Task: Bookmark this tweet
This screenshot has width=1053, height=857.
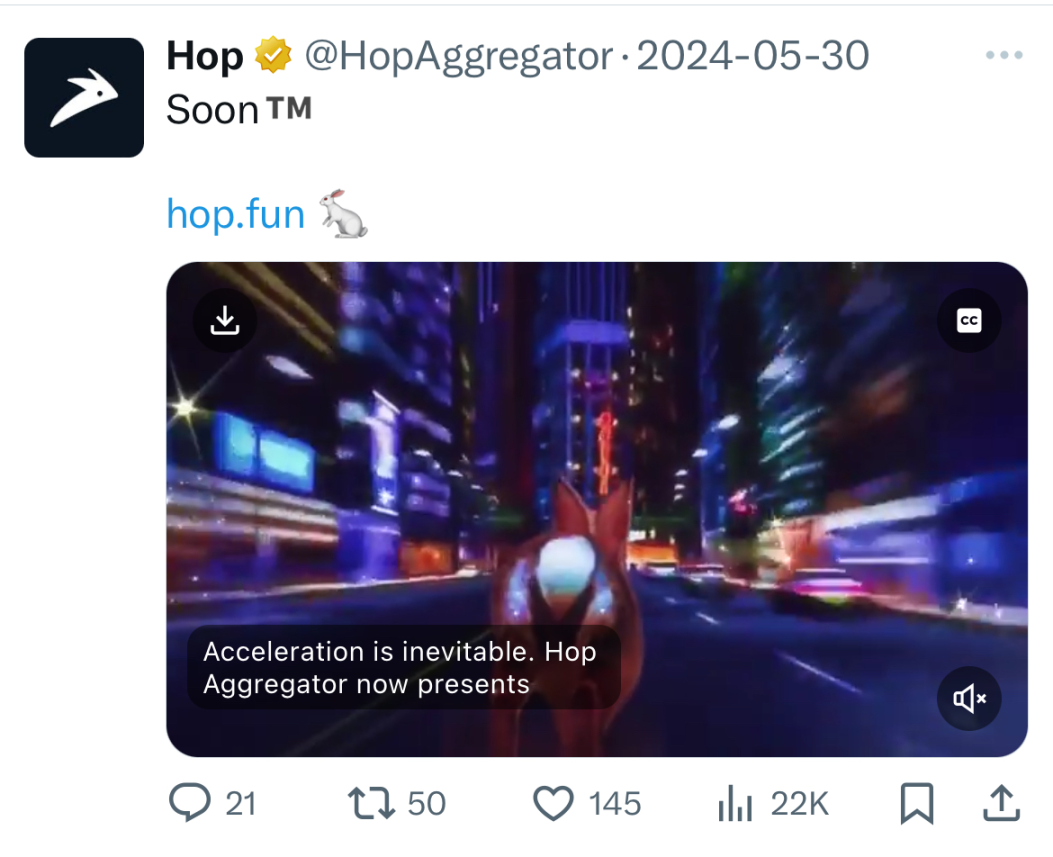Action: tap(916, 803)
